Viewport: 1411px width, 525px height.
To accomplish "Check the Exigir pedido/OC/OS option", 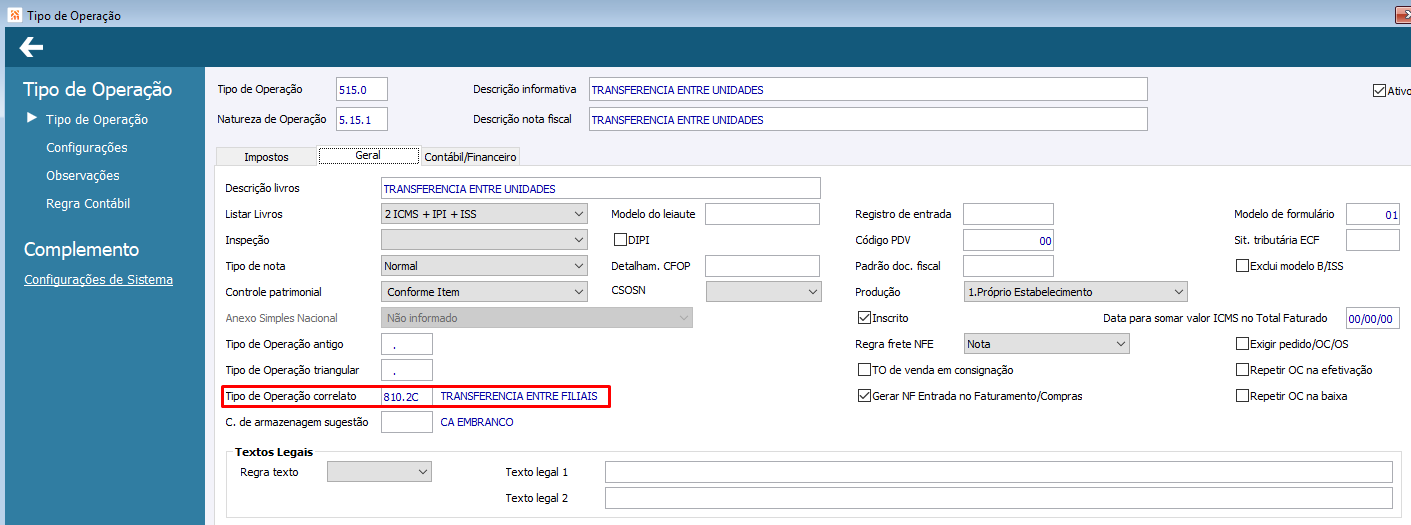I will tap(1243, 344).
